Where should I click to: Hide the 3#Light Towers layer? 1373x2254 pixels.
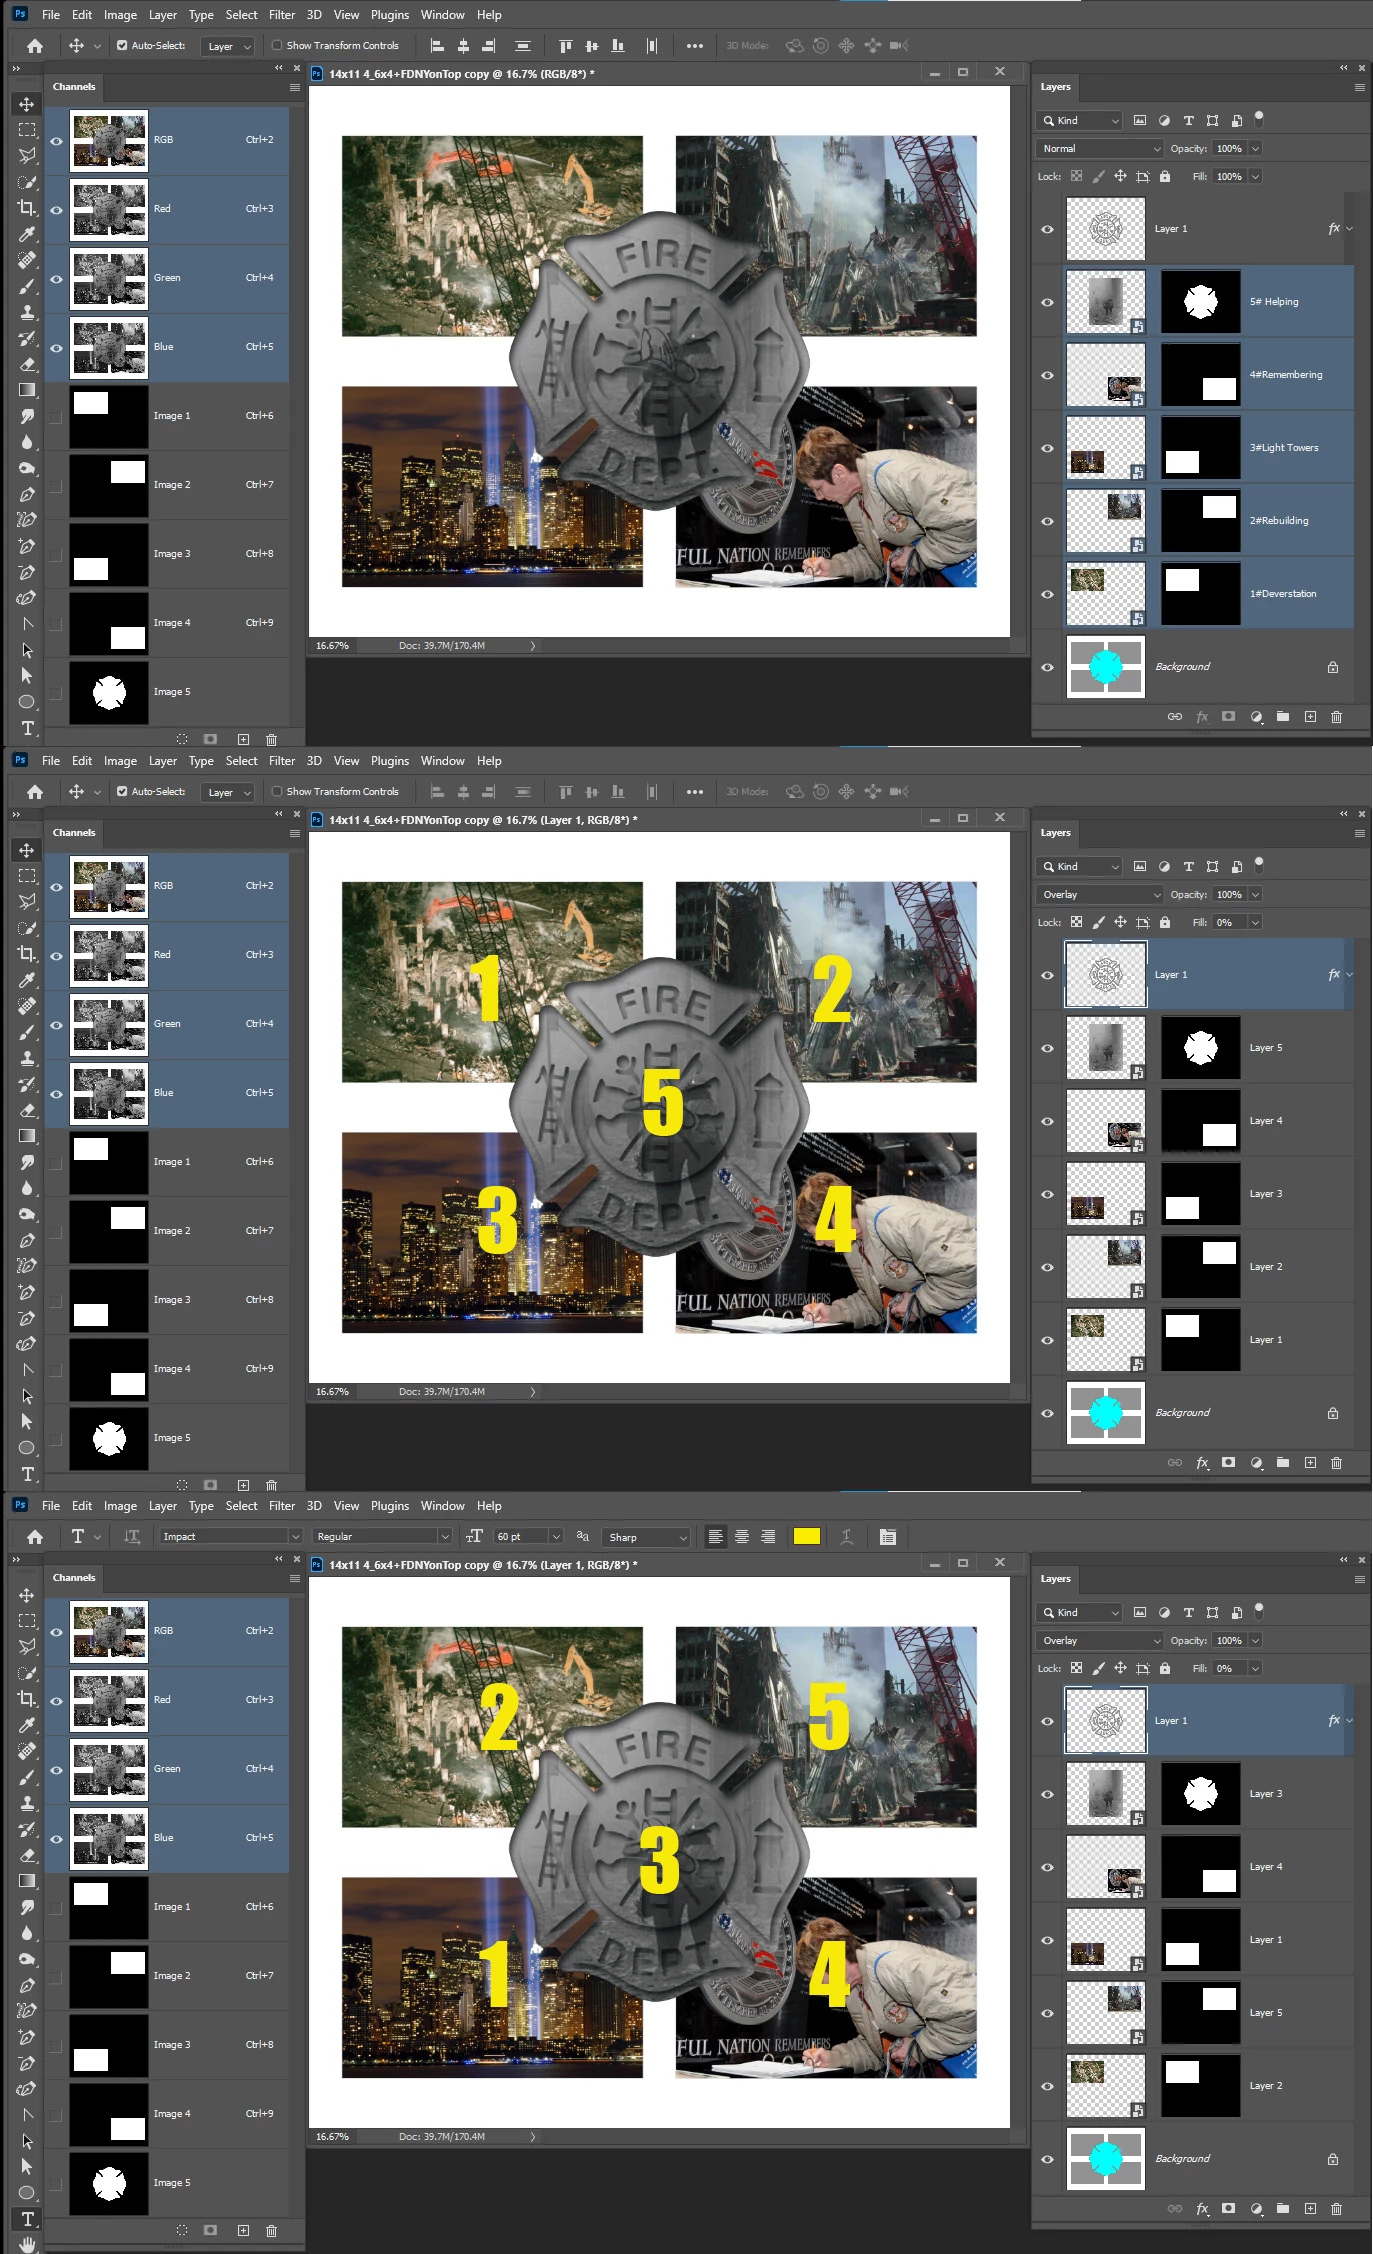coord(1047,448)
